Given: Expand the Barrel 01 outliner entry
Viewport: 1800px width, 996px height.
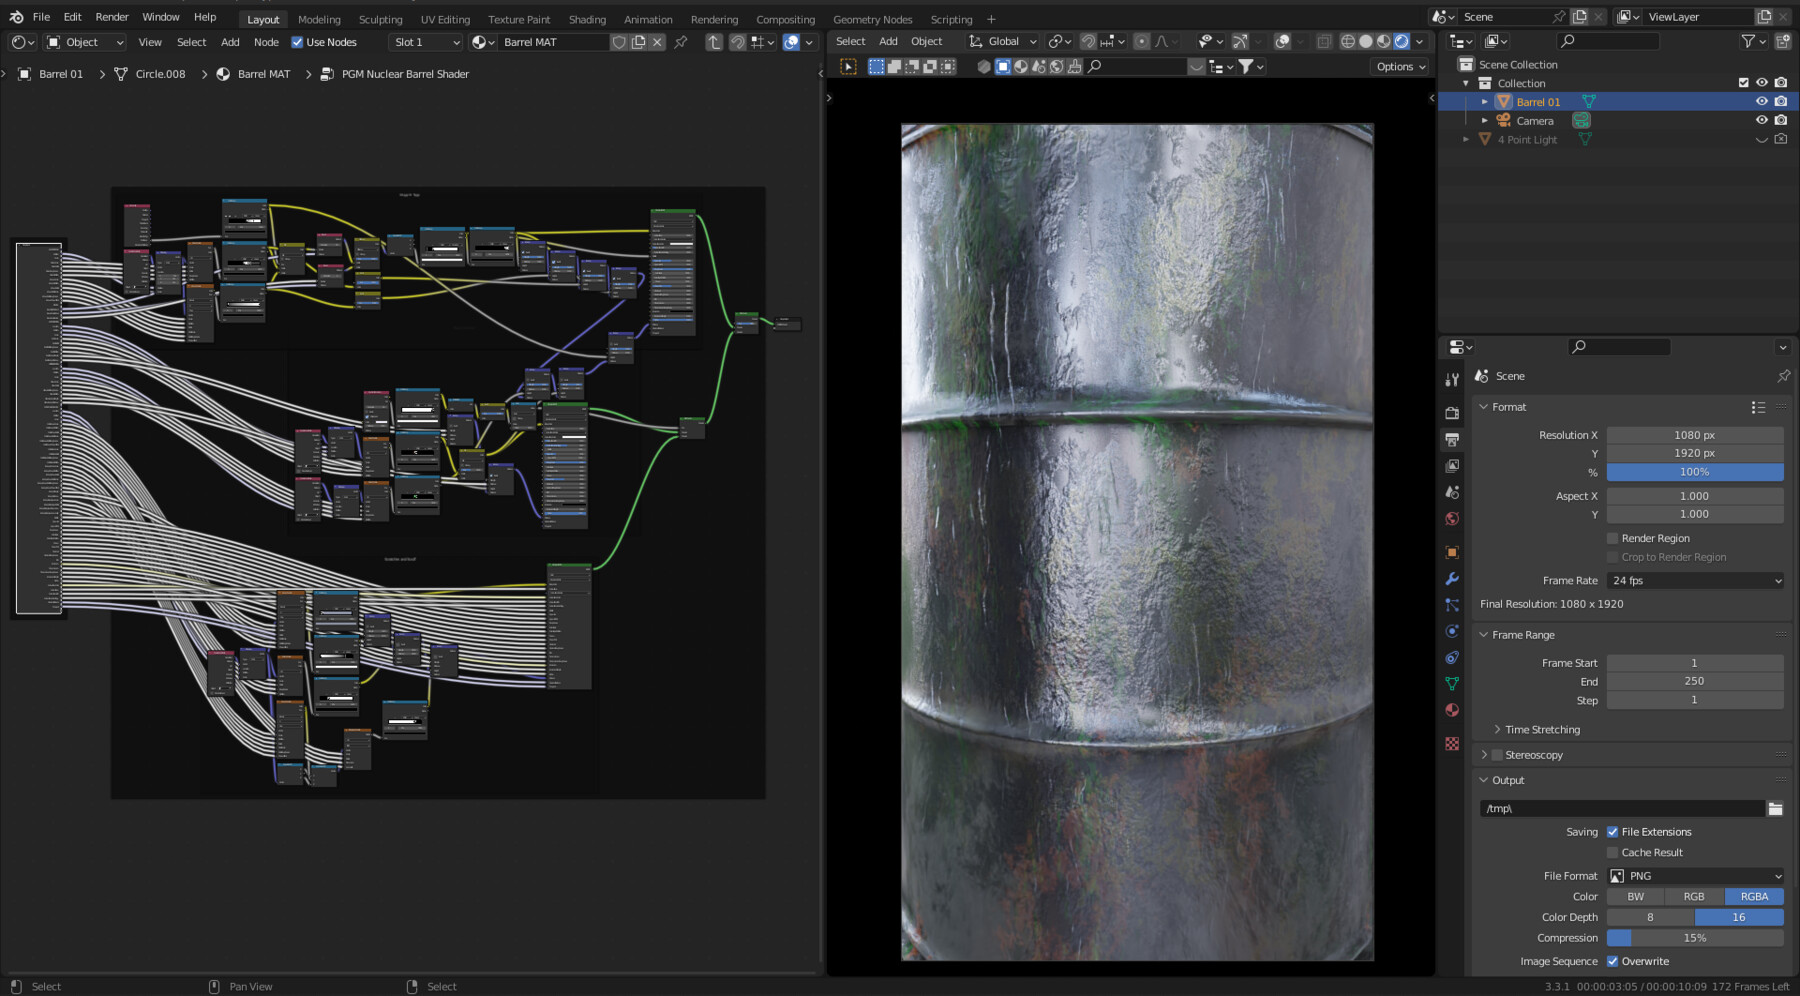Looking at the screenshot, I should point(1485,101).
